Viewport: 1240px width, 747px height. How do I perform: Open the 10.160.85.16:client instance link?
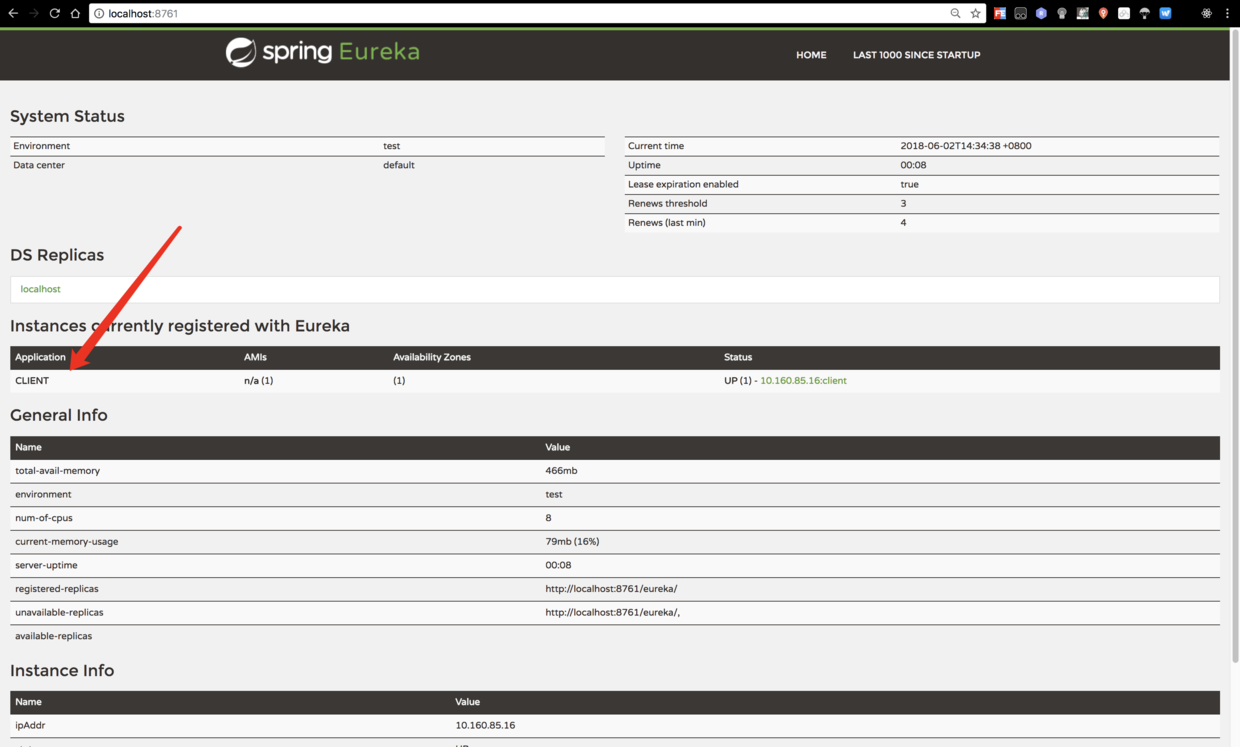803,381
